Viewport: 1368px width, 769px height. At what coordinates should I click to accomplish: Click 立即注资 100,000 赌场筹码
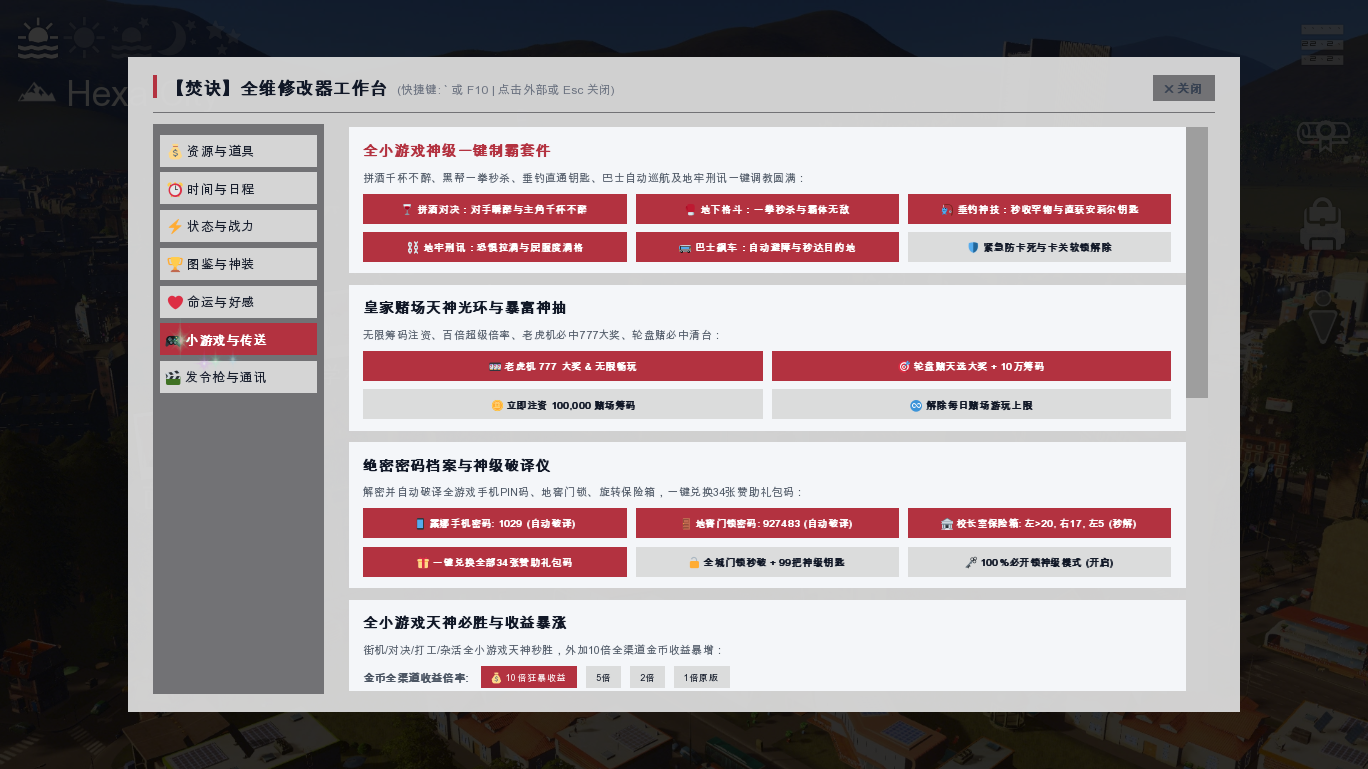click(x=563, y=404)
